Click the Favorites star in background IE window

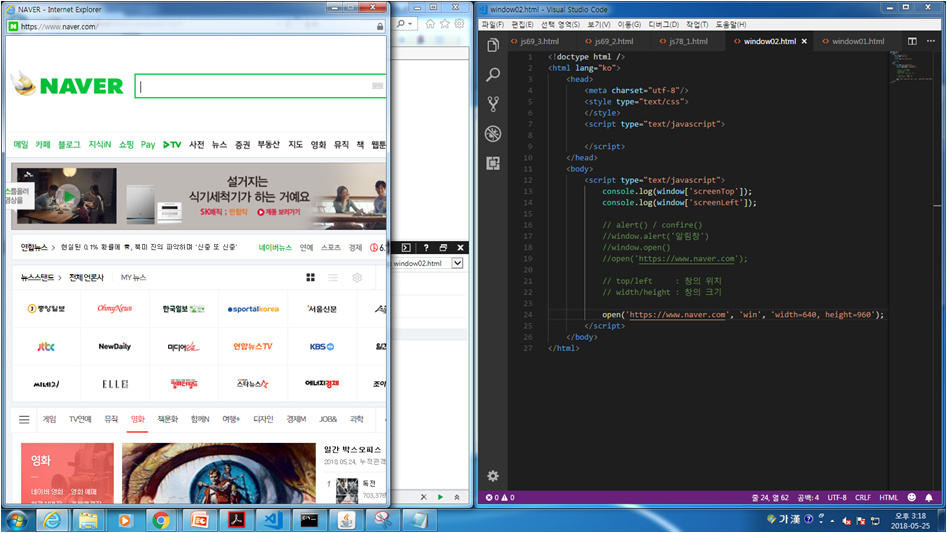click(x=445, y=24)
